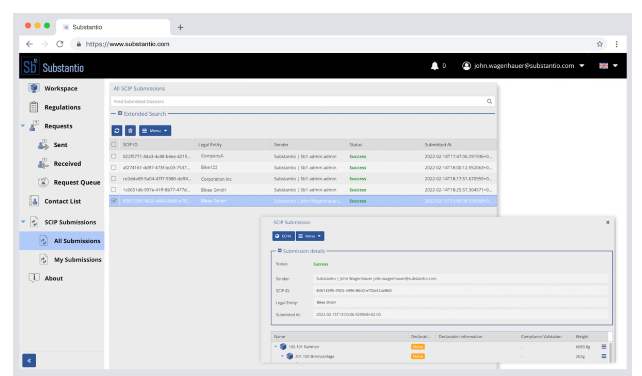Uncheck the highlighted Bikes GmbH row checkbox
Screen dimensions: 642x376
(x=114, y=201)
